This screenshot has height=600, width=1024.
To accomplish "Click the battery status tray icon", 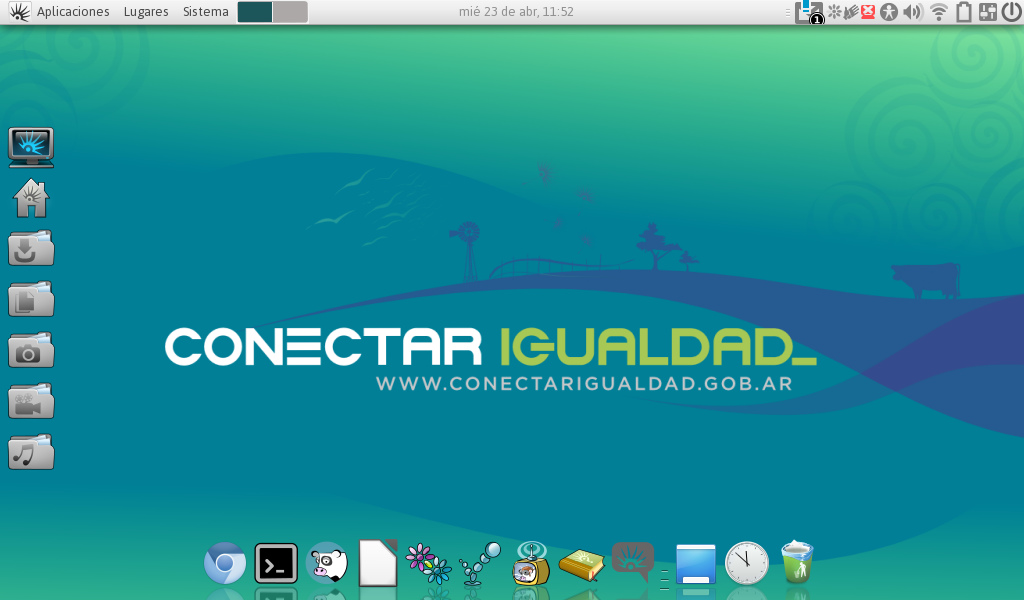I will [964, 12].
